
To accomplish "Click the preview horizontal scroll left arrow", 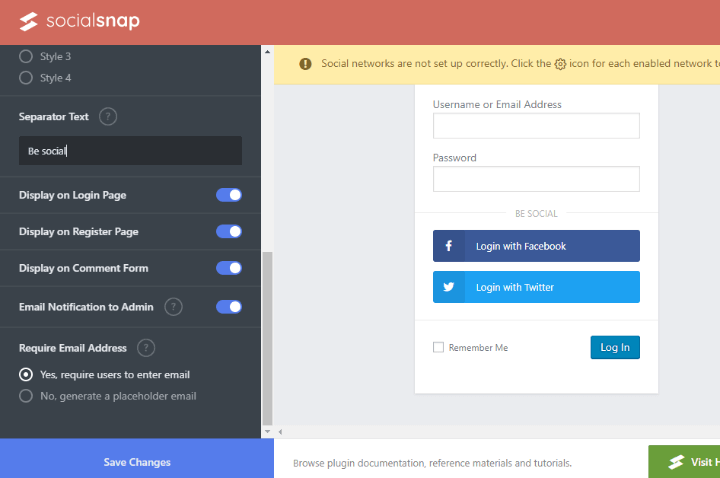I will point(280,432).
